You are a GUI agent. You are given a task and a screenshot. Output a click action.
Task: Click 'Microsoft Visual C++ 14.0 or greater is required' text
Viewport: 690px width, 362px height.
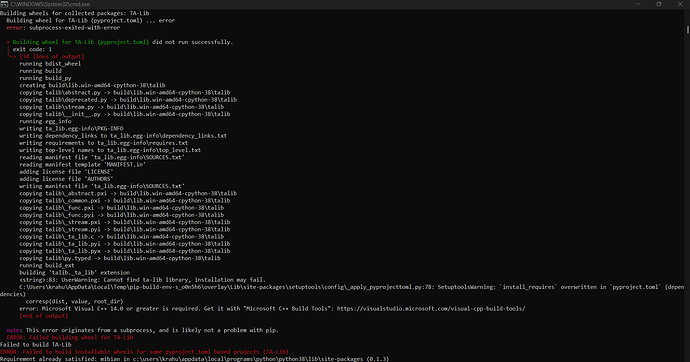coord(121,309)
